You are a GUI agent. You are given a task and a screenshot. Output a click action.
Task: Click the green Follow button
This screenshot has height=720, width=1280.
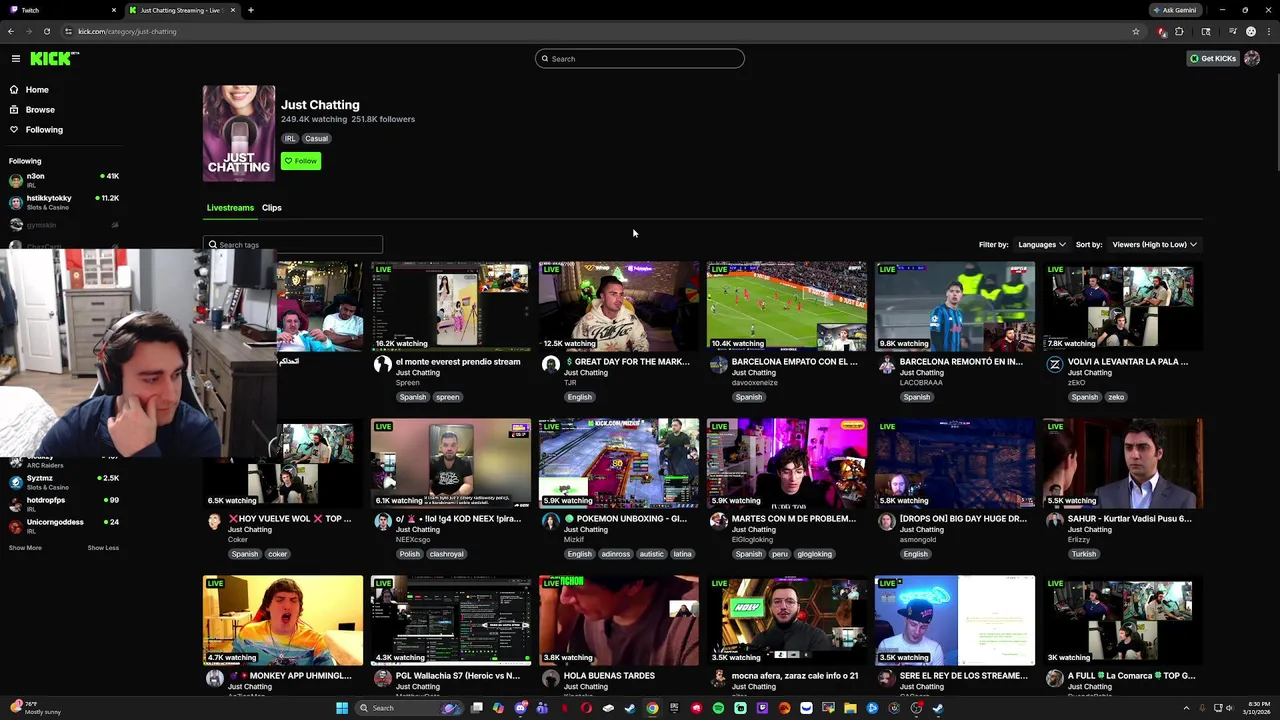(x=301, y=161)
